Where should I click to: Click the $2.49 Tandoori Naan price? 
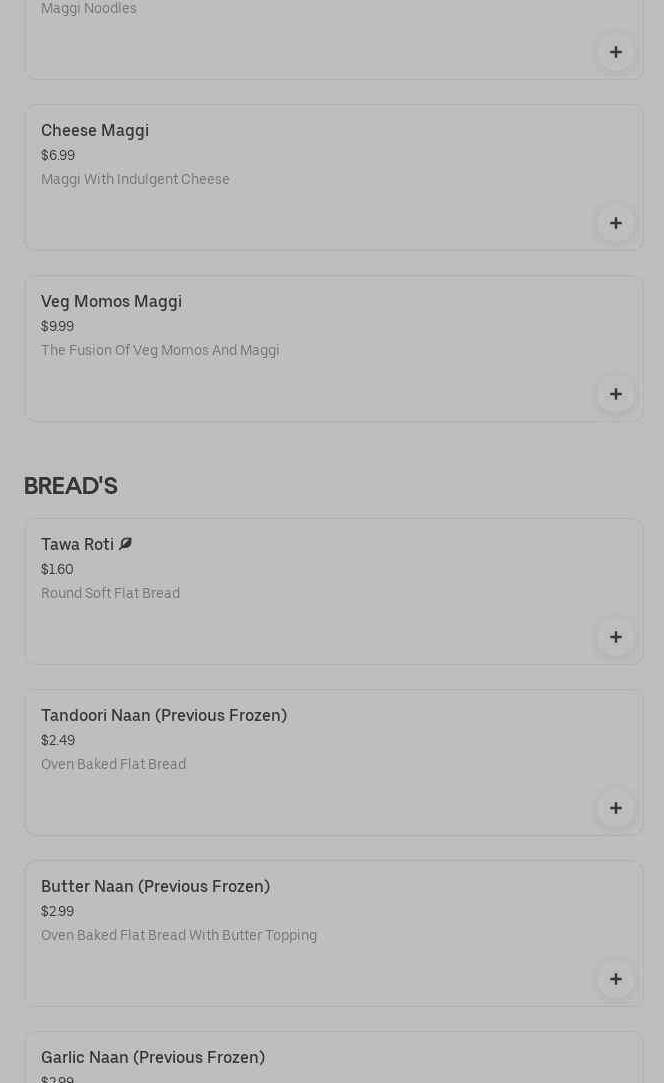58,741
